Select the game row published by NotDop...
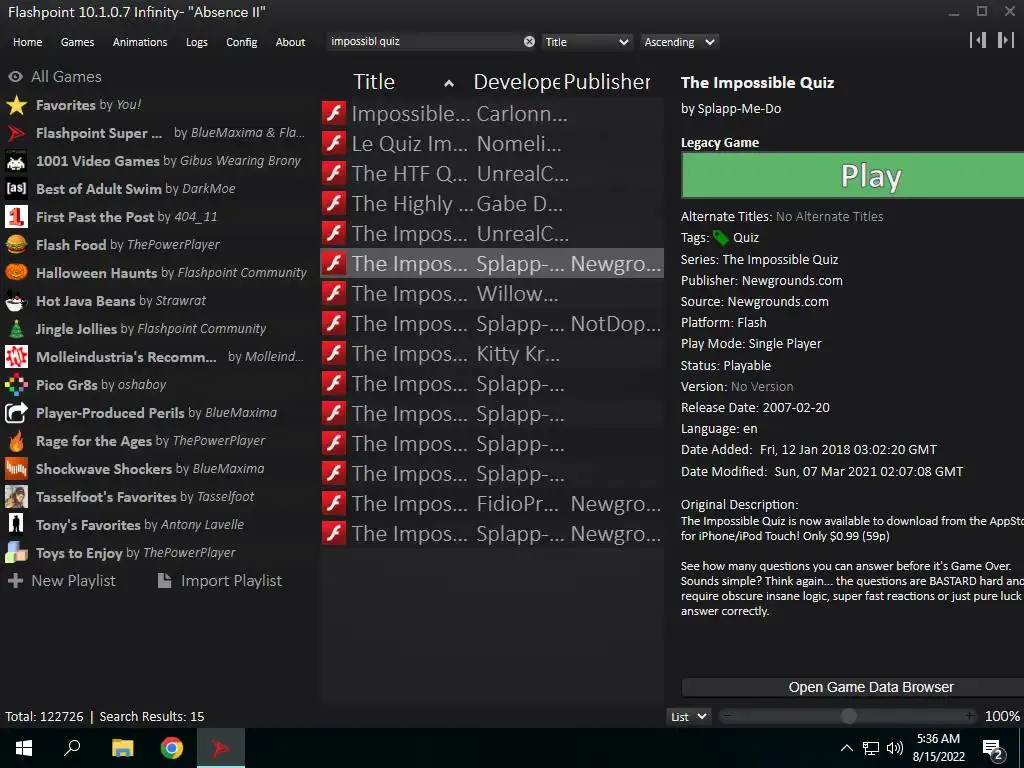This screenshot has height=768, width=1024. coord(492,324)
